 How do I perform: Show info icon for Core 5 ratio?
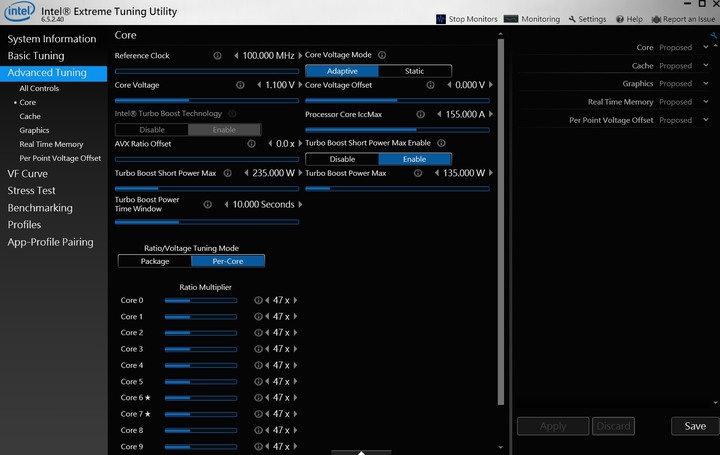(259, 382)
